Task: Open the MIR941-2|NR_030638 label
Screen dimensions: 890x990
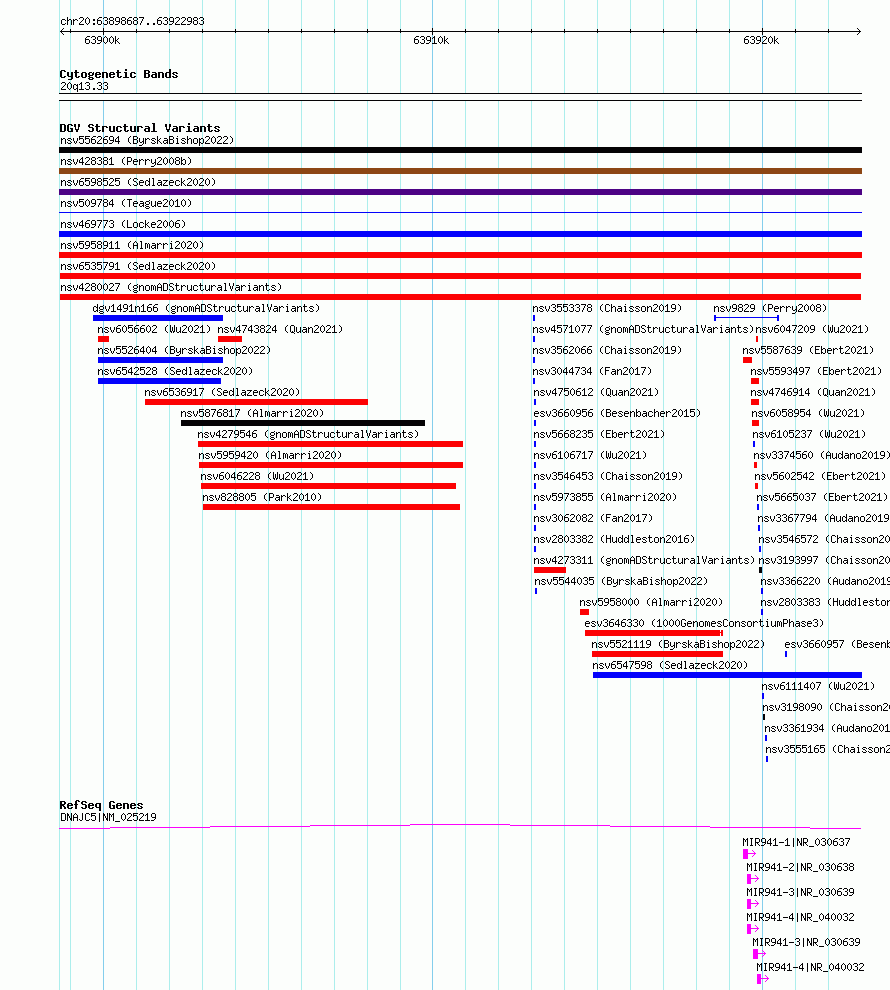Action: (x=800, y=868)
